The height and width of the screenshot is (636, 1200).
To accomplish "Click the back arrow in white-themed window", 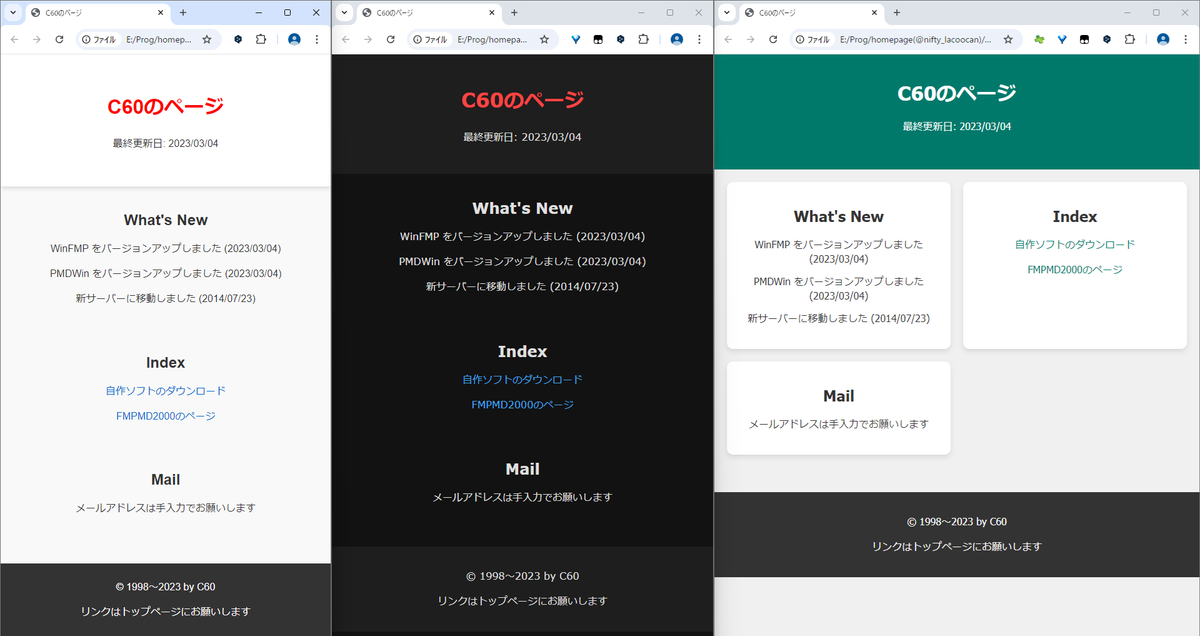I will point(14,39).
